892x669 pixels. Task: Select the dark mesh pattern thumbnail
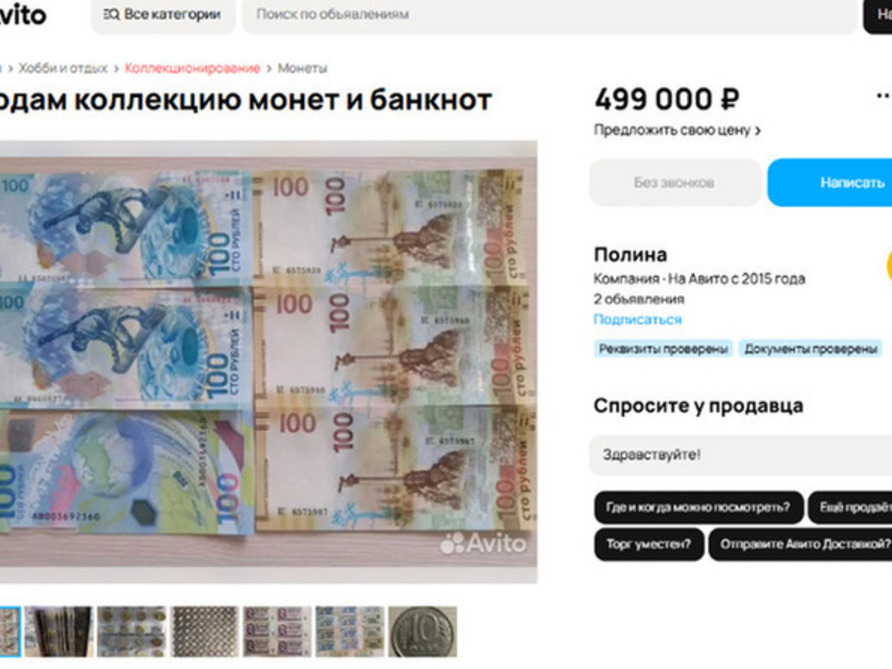pos(204,631)
